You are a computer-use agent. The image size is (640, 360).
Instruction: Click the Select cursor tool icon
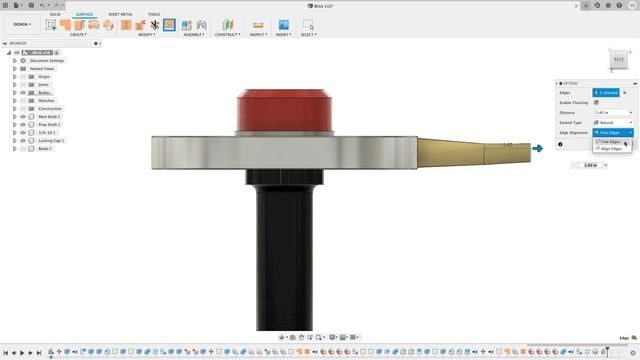[308, 25]
